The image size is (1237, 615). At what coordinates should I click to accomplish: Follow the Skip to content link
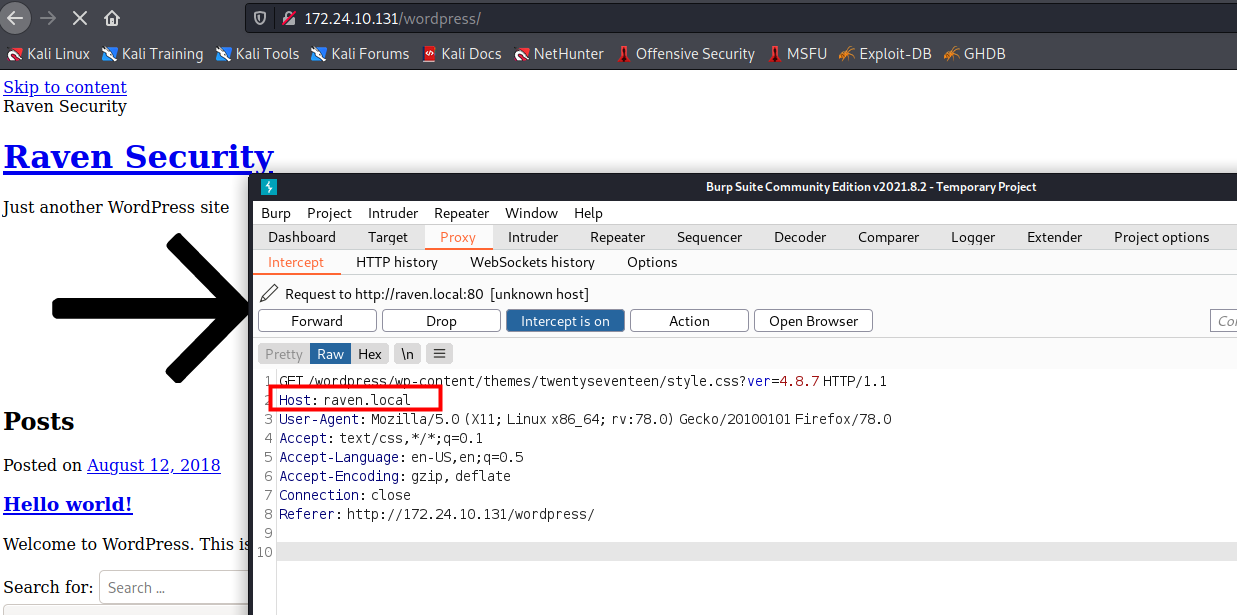pyautogui.click(x=65, y=87)
